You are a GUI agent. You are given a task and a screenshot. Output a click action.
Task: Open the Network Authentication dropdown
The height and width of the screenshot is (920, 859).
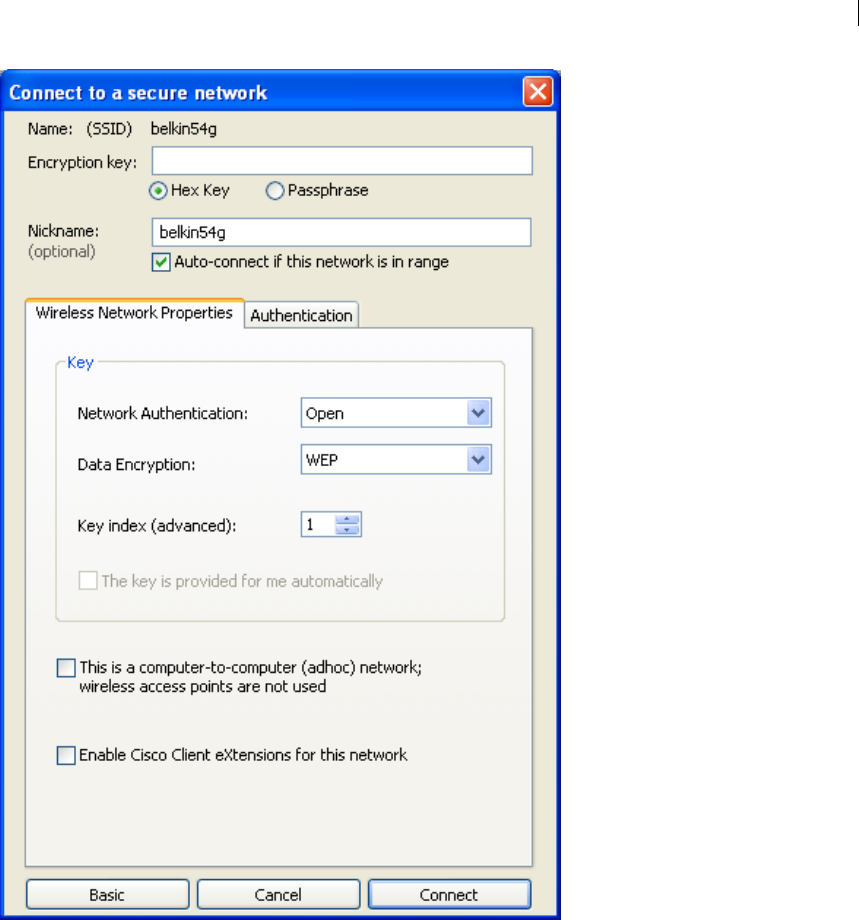click(478, 413)
